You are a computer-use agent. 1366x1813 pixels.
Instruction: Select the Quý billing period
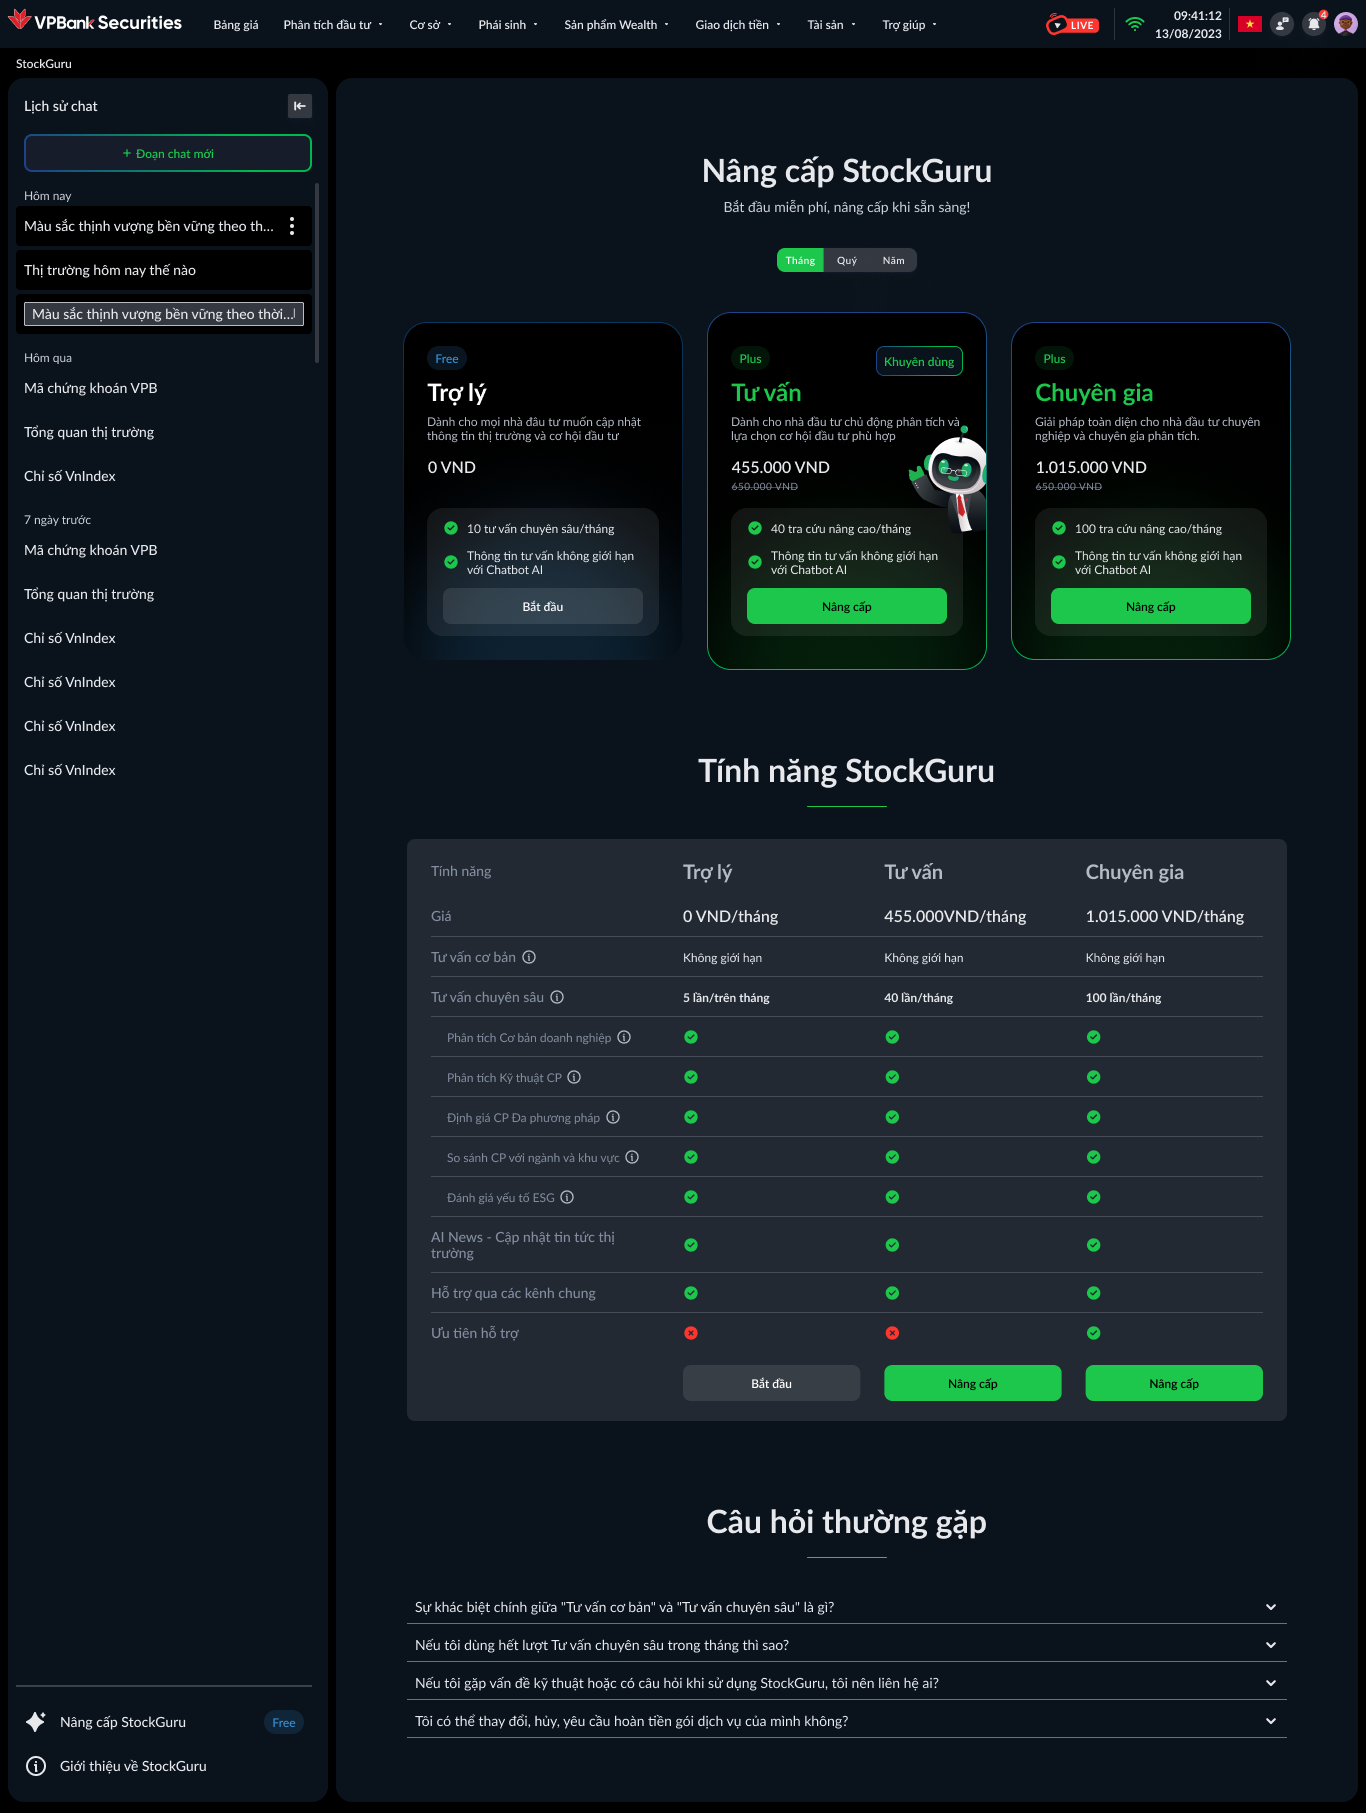pyautogui.click(x=847, y=261)
